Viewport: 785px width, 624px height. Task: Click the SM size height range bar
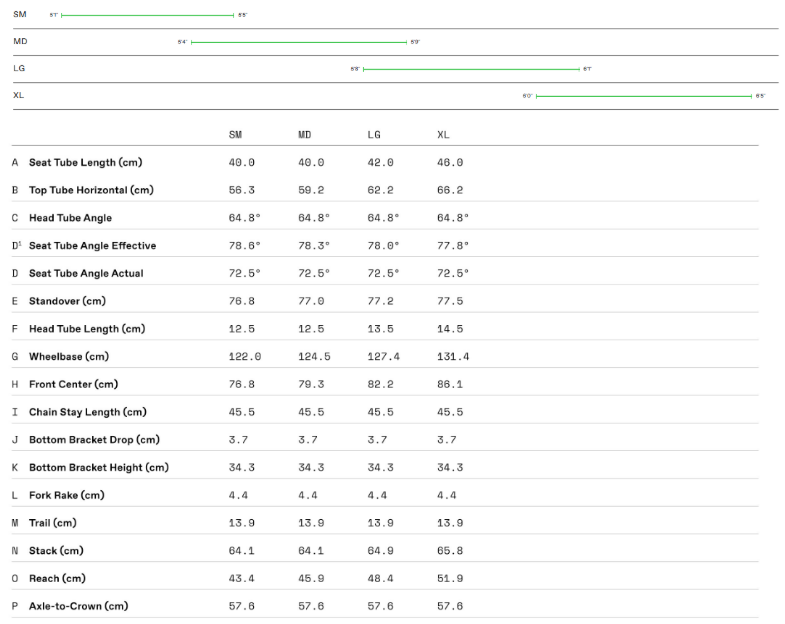[x=147, y=16]
